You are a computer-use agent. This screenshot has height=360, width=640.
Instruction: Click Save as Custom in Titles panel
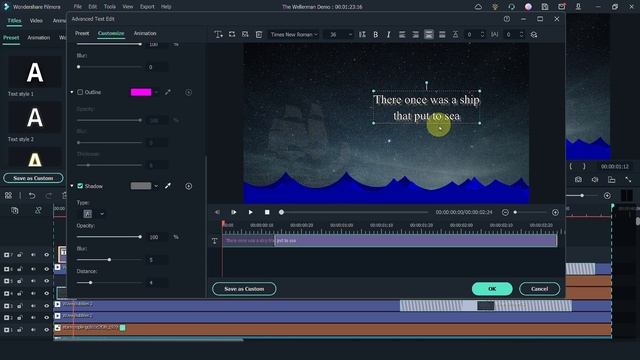[x=33, y=178]
